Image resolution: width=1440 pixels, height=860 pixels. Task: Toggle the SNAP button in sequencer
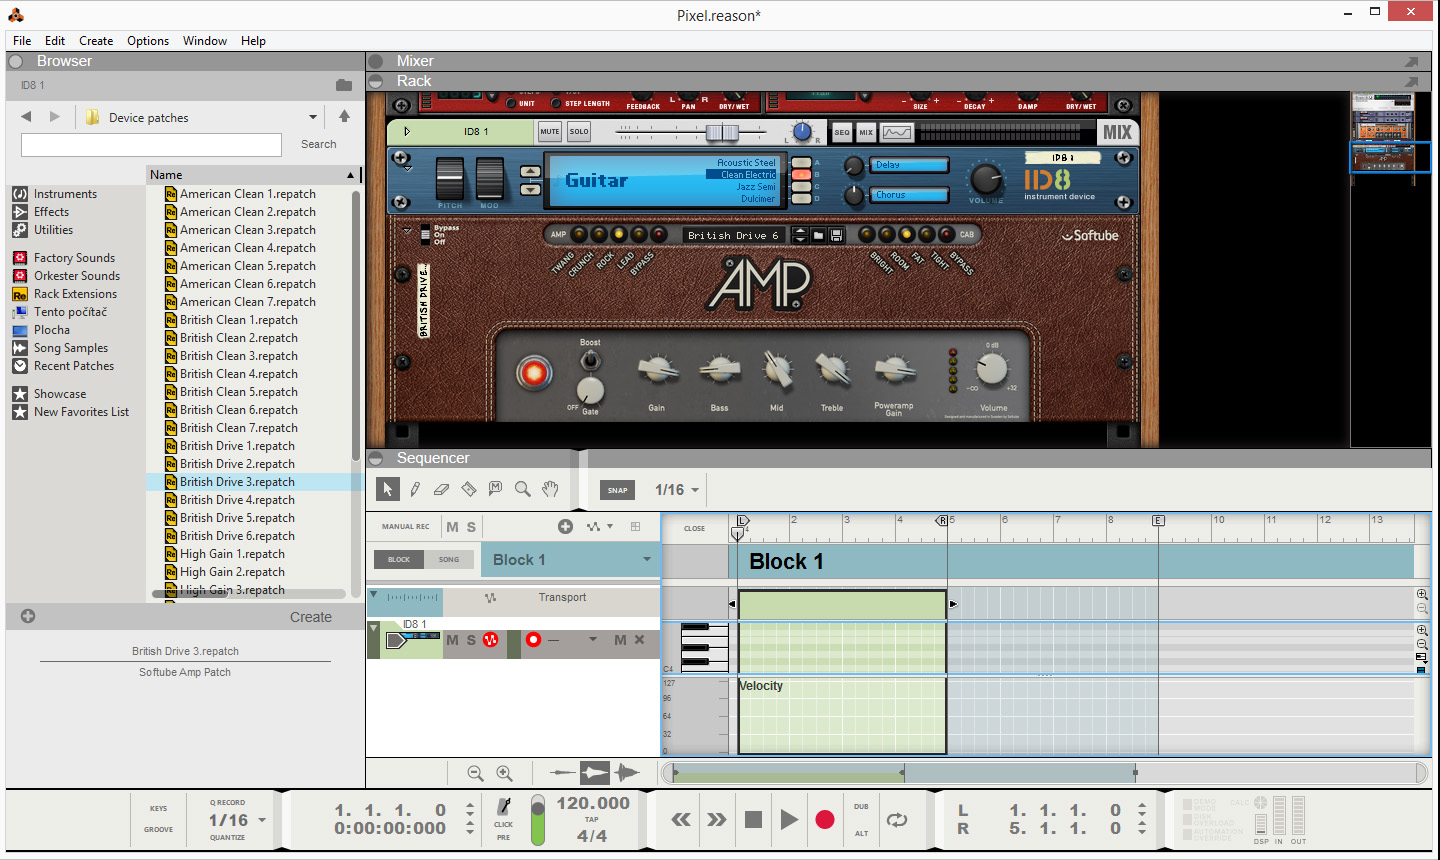[618, 490]
